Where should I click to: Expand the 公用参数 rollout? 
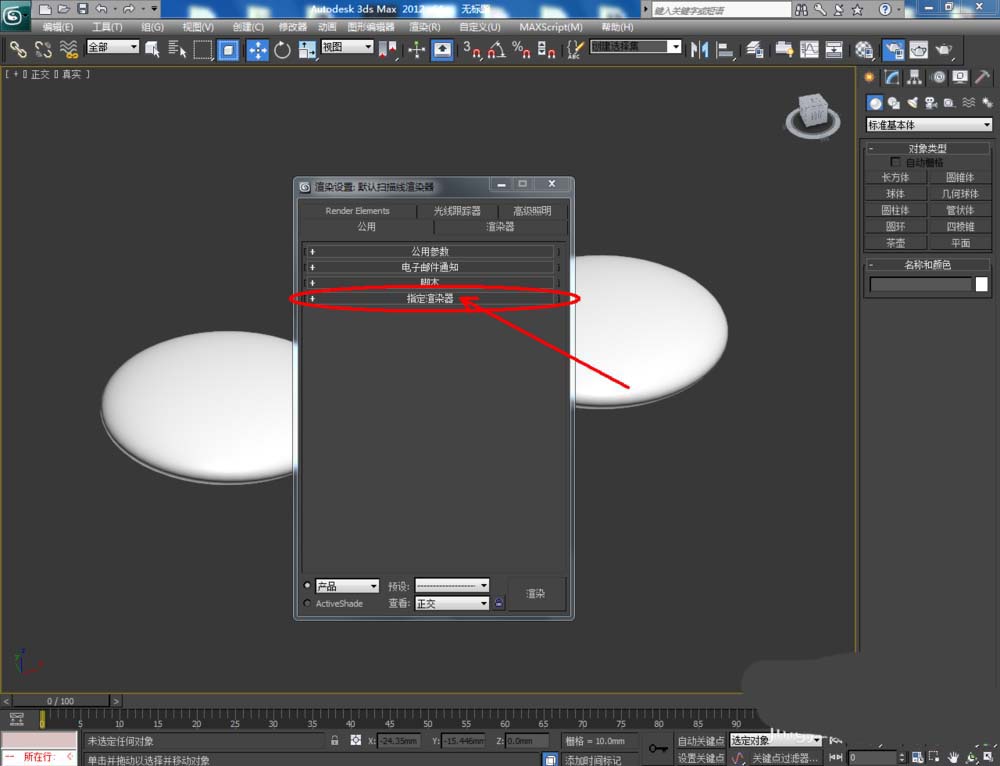pyautogui.click(x=430, y=251)
